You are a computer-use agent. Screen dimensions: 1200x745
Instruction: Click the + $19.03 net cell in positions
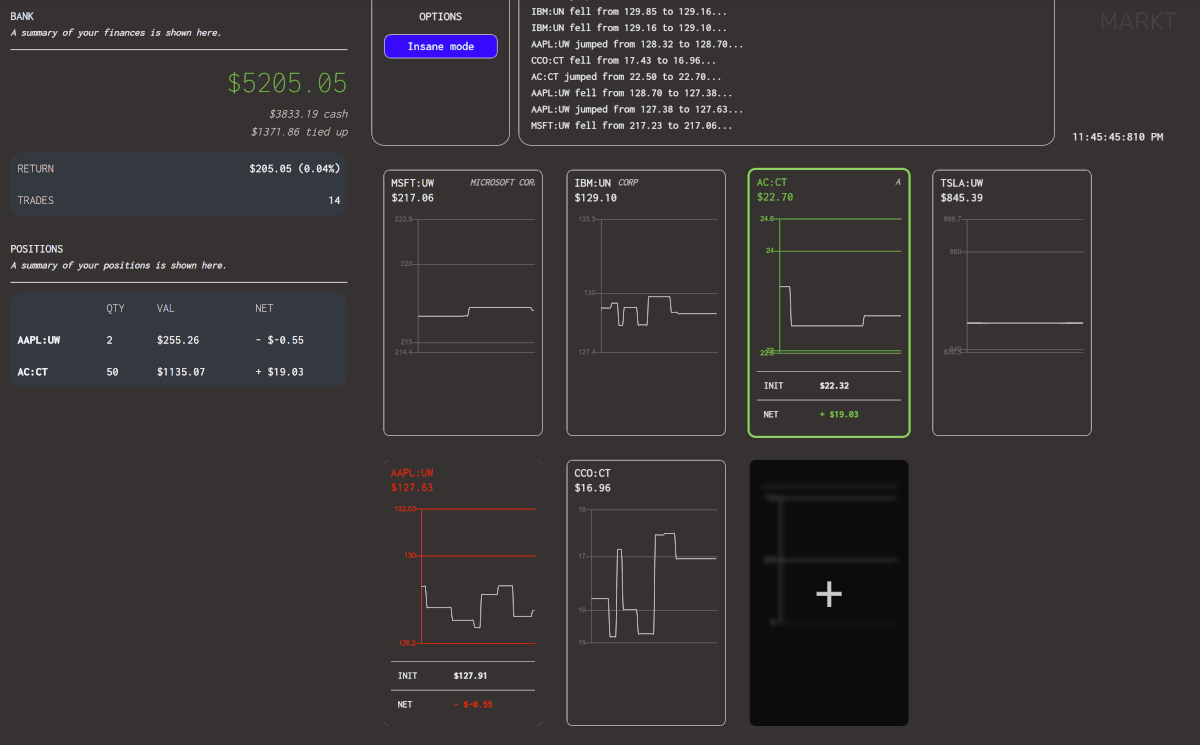pyautogui.click(x=279, y=371)
